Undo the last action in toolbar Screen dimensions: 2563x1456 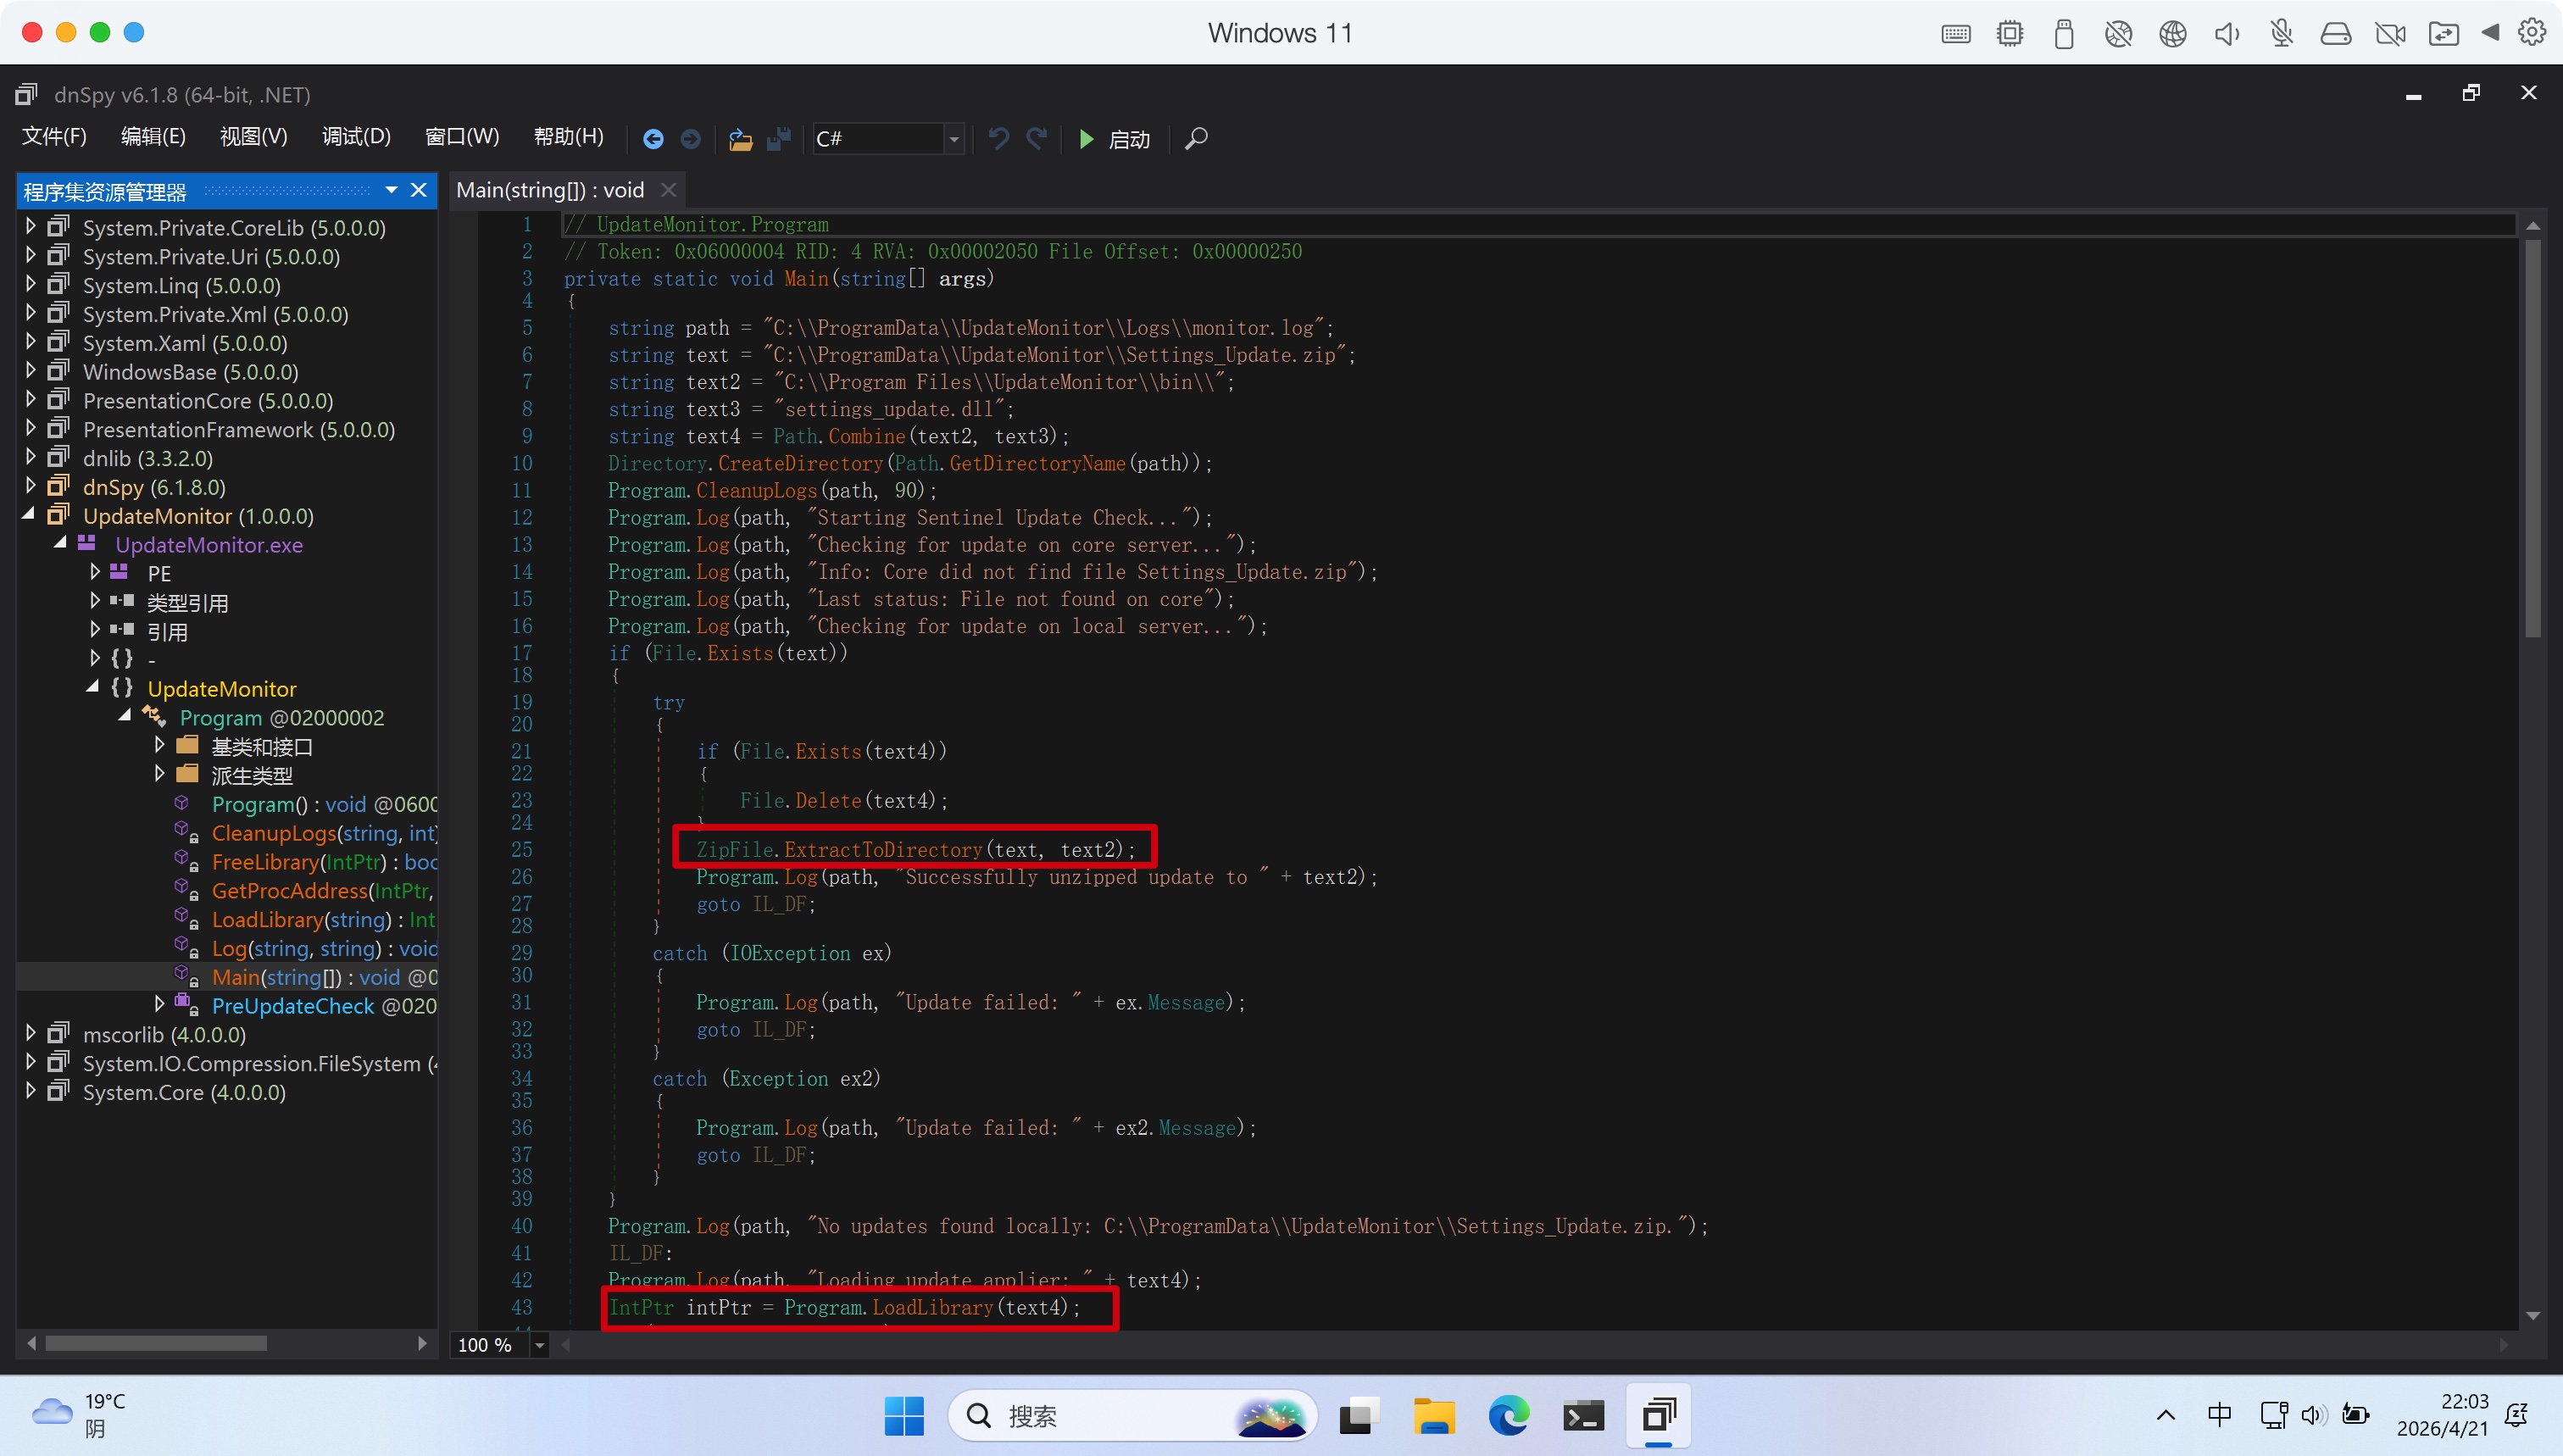click(998, 138)
